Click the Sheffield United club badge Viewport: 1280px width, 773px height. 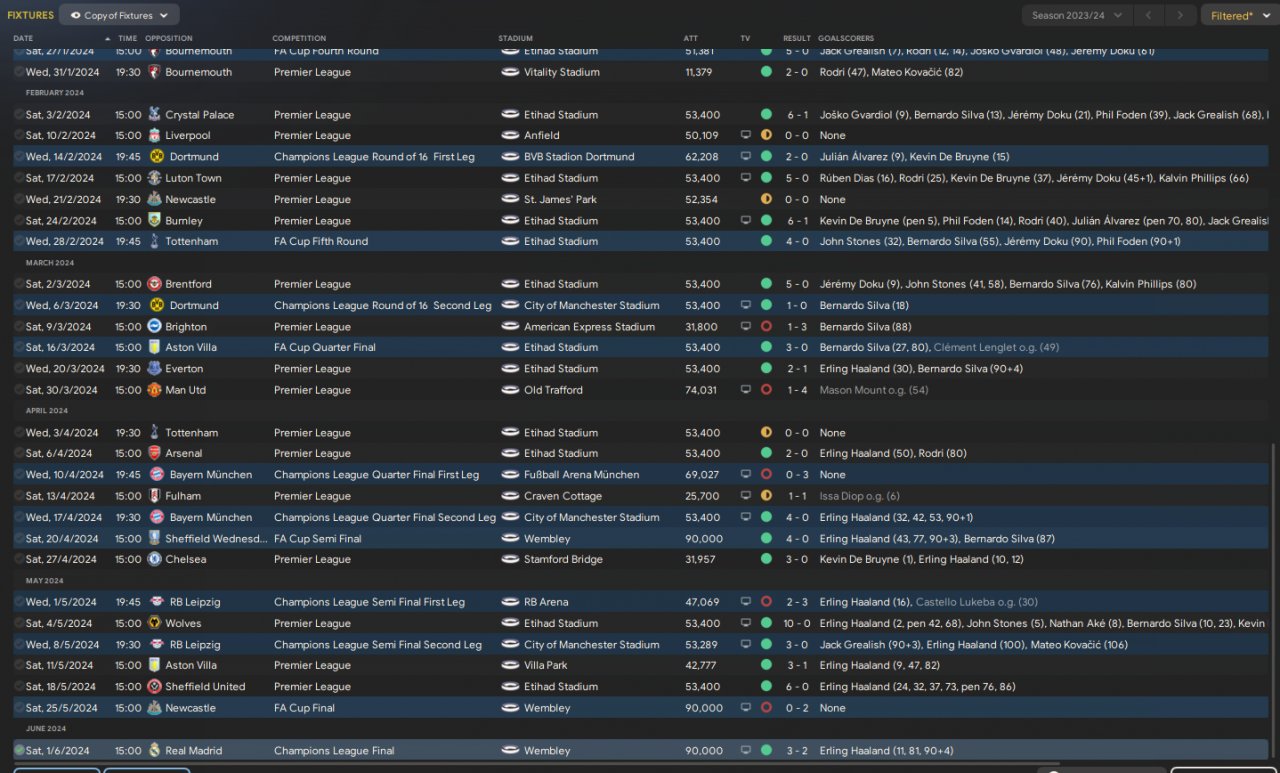pos(154,687)
